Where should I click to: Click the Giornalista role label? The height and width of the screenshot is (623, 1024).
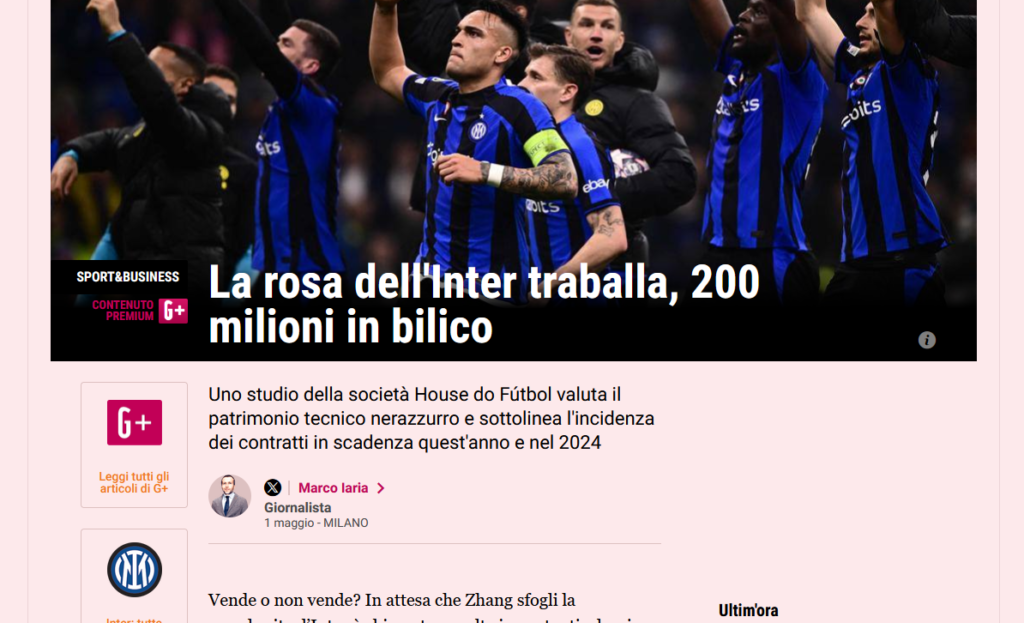297,507
